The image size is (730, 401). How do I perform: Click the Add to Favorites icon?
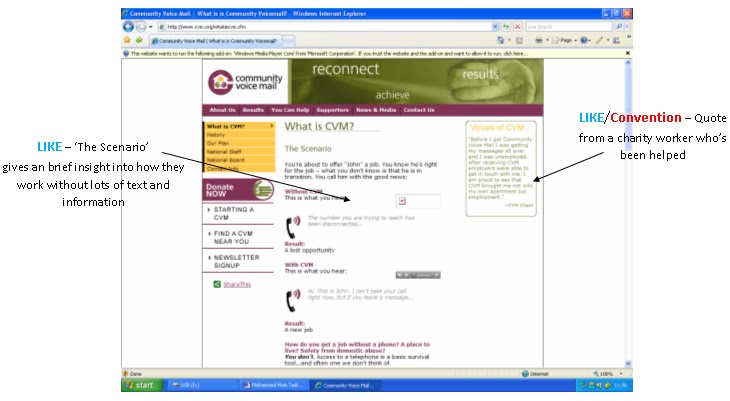[139, 41]
